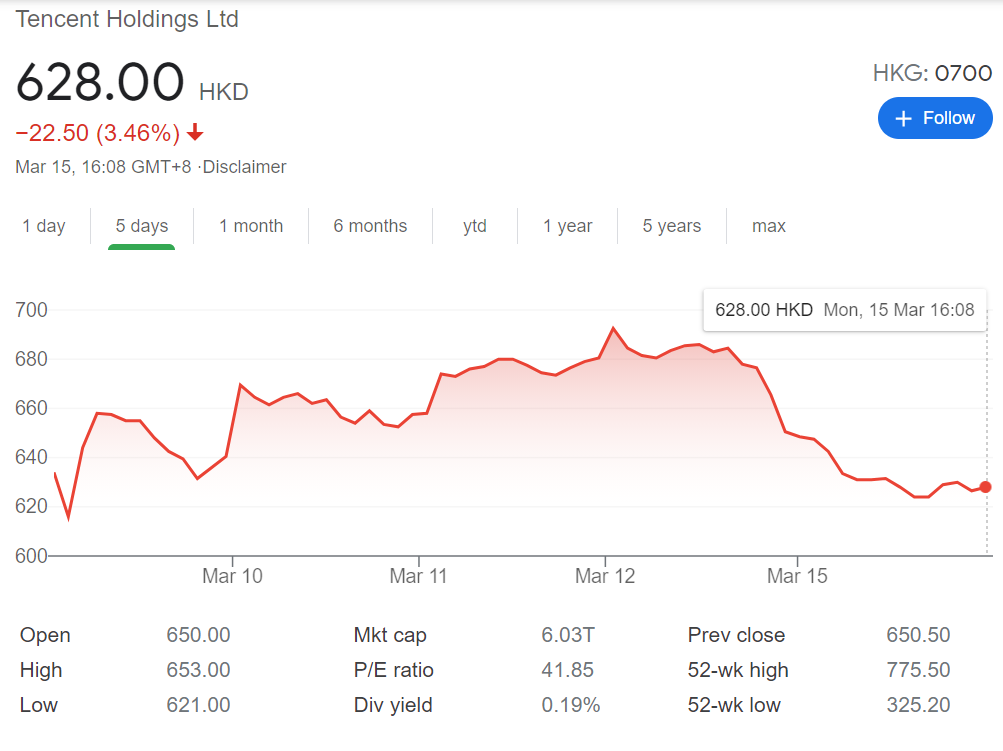The width and height of the screenshot is (1003, 751).
Task: Click the Mar 15 axis label
Action: tap(797, 576)
